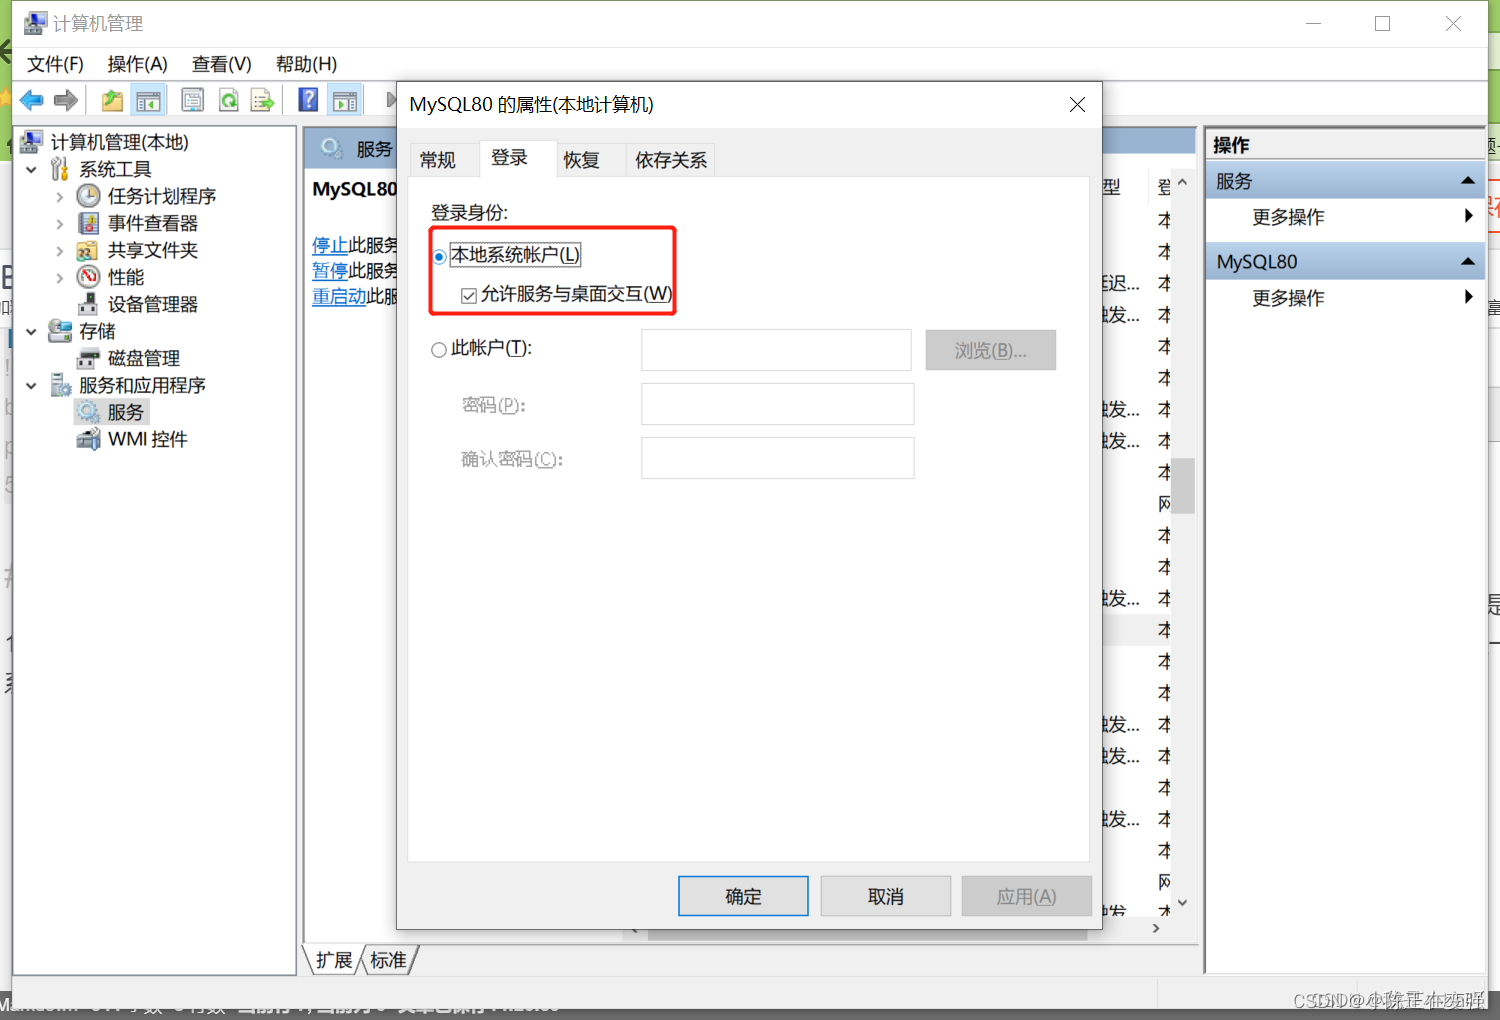Open the Properties icon in the toolbar
The width and height of the screenshot is (1500, 1020).
tap(192, 100)
